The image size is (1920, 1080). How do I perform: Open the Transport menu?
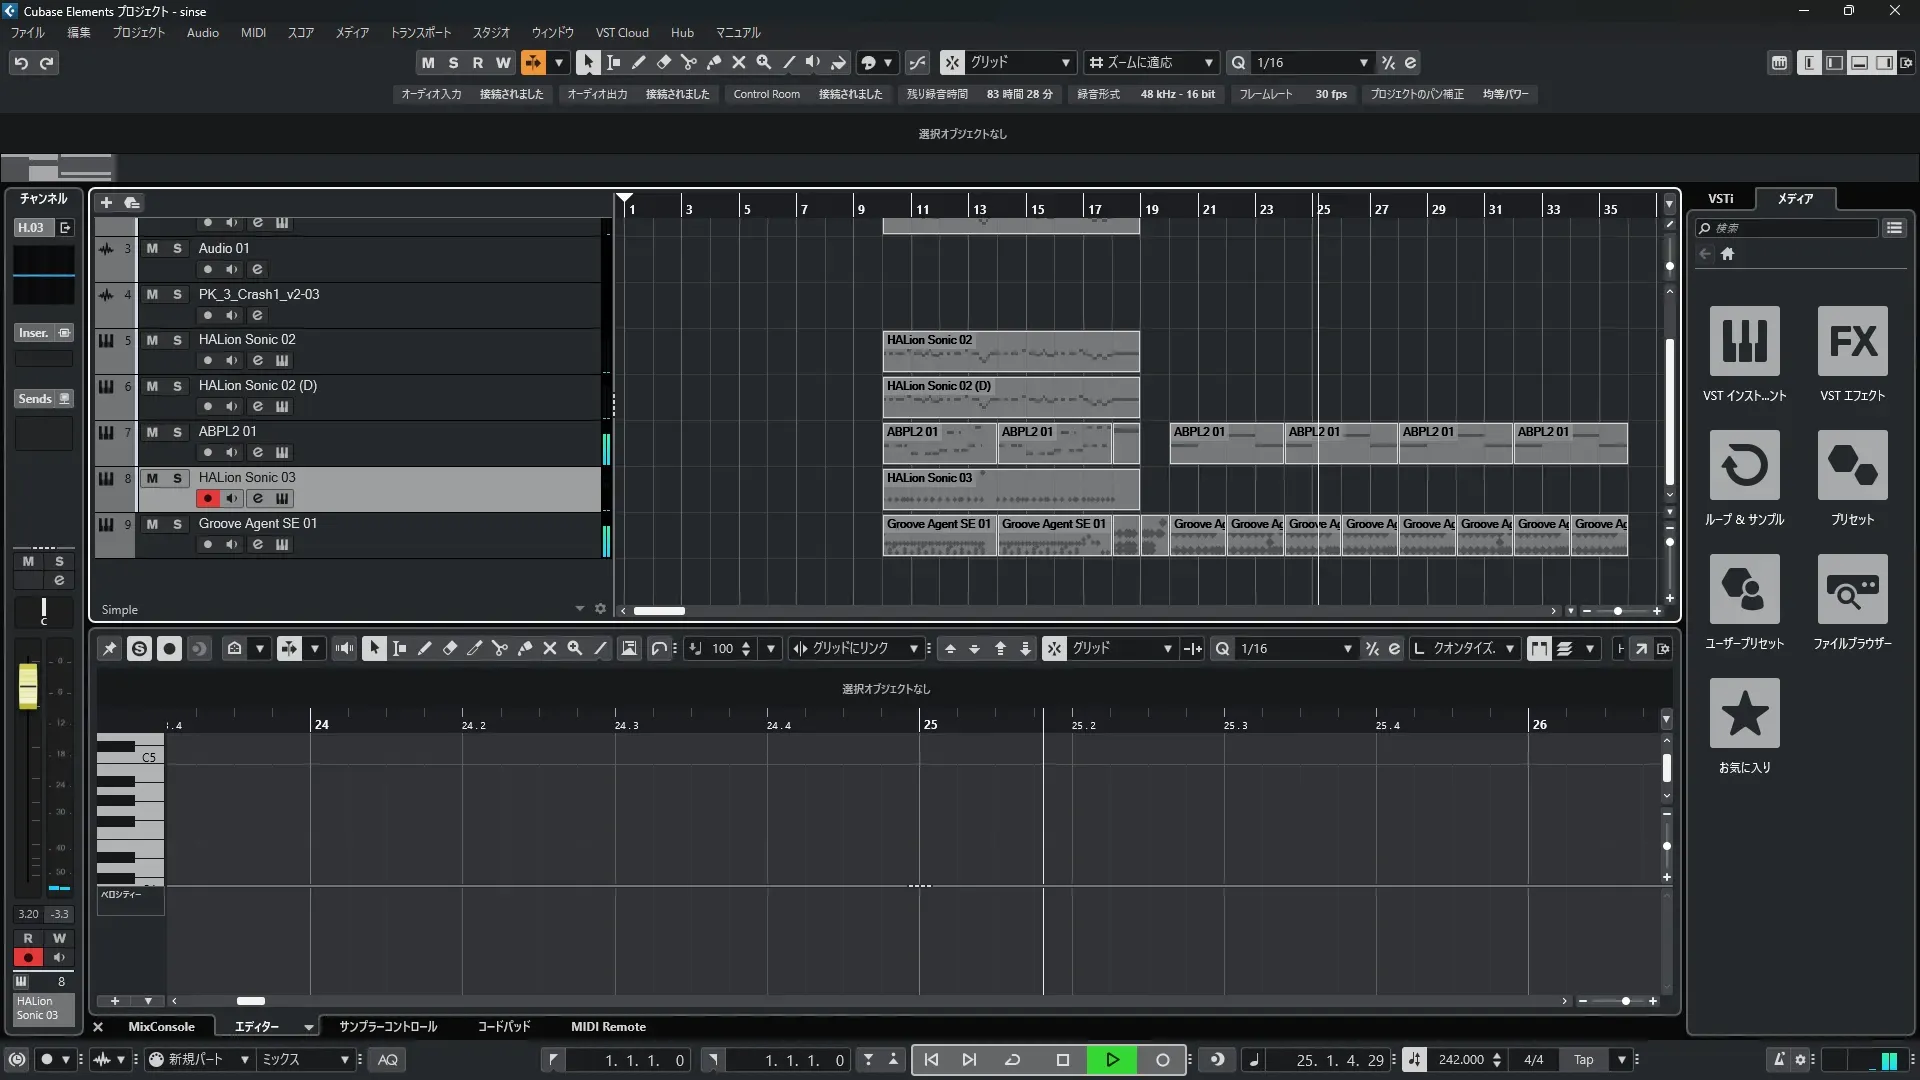(x=420, y=33)
